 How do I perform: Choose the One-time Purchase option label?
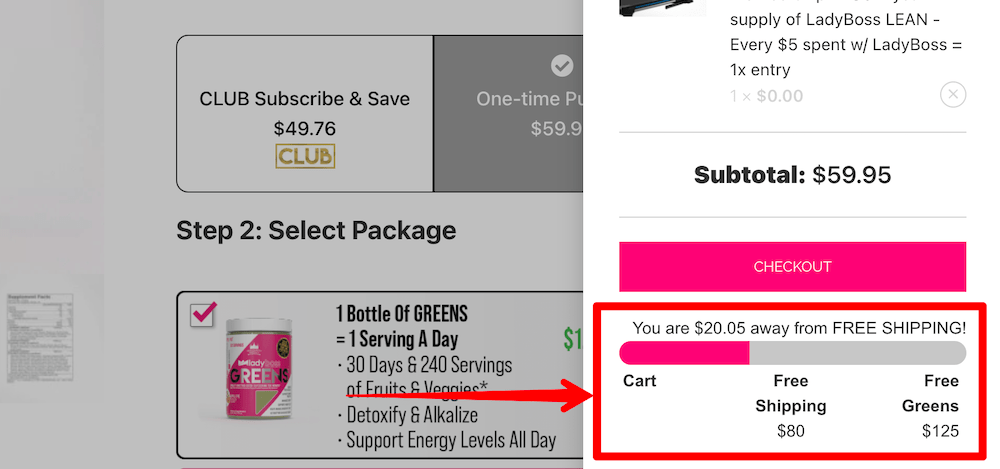(530, 99)
